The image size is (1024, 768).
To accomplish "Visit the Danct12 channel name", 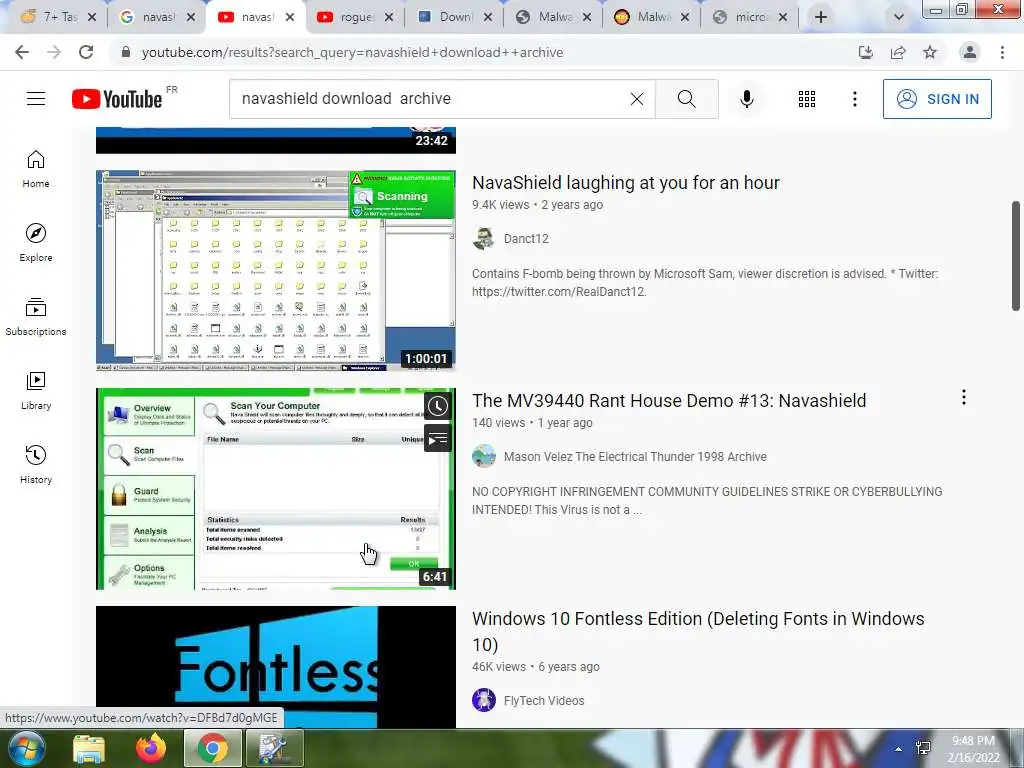I will (526, 238).
